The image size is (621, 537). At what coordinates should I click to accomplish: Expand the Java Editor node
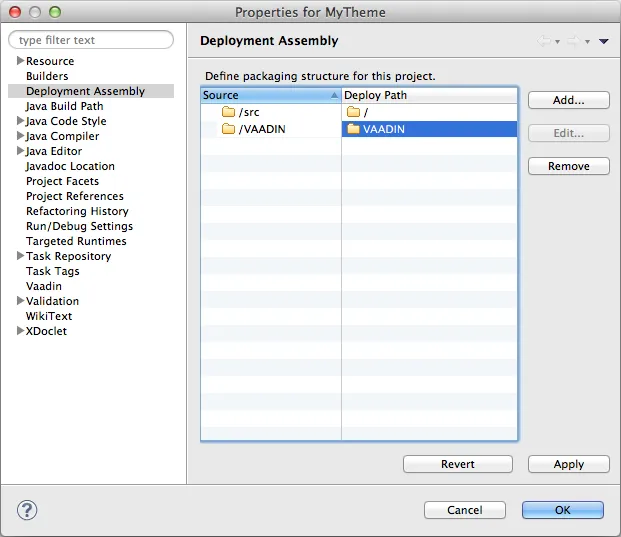(20, 151)
